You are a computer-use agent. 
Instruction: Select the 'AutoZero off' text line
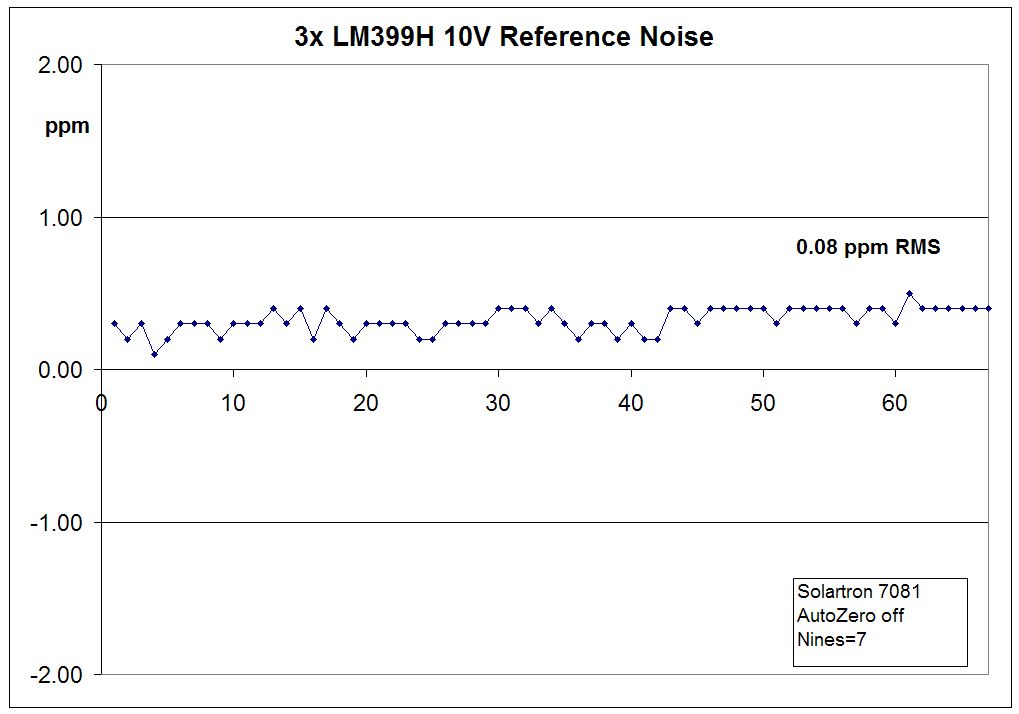(850, 616)
